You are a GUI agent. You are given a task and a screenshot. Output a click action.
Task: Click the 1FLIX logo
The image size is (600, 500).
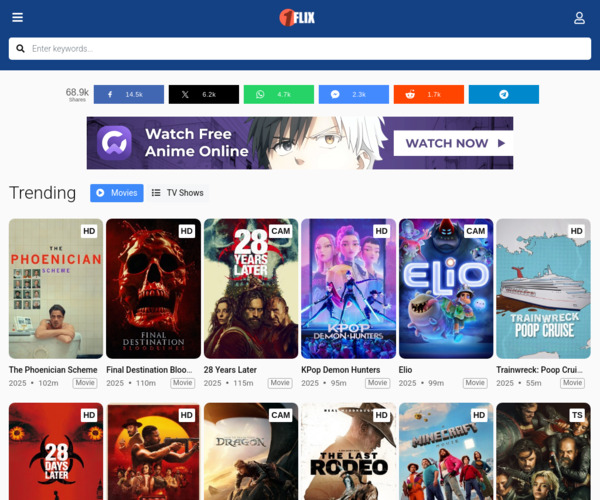point(297,18)
